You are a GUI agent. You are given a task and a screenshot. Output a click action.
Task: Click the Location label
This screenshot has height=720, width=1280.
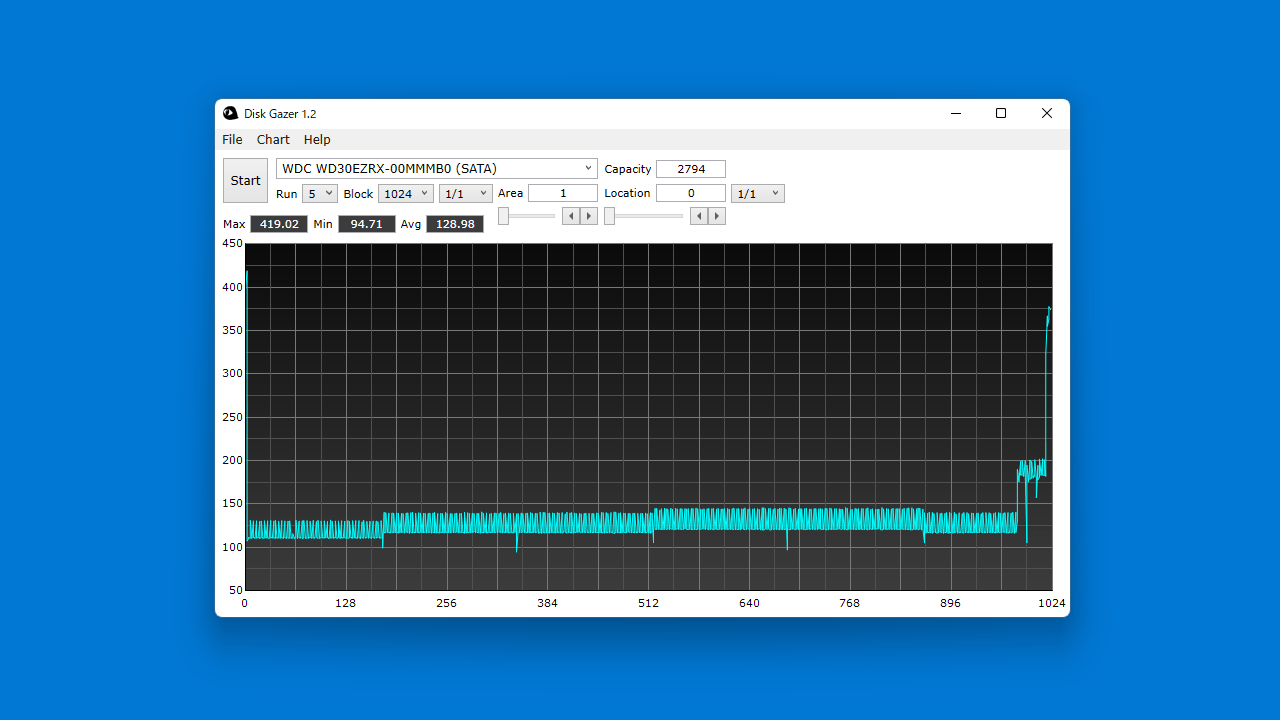pyautogui.click(x=627, y=194)
